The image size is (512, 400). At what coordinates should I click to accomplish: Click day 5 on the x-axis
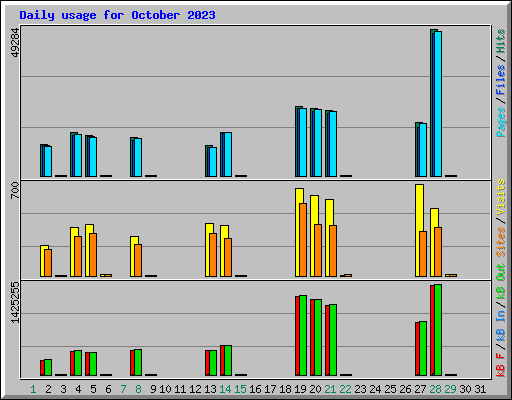coord(93,389)
